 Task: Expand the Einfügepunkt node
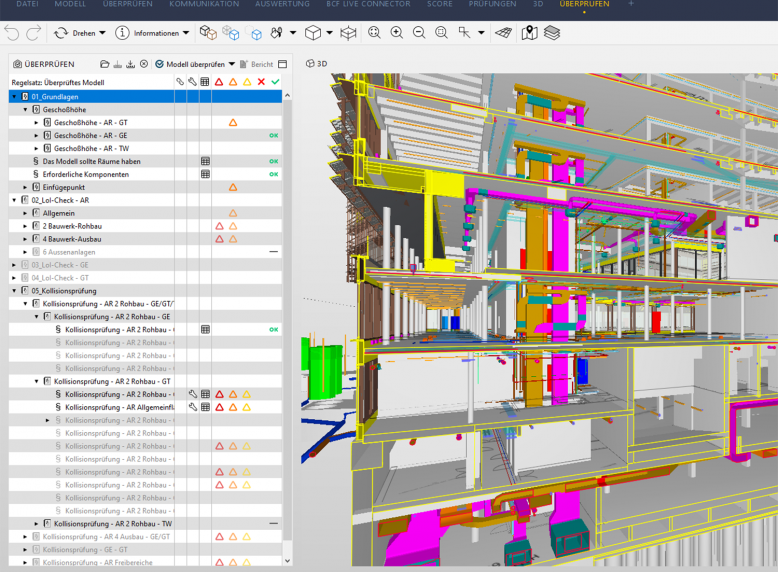25,187
